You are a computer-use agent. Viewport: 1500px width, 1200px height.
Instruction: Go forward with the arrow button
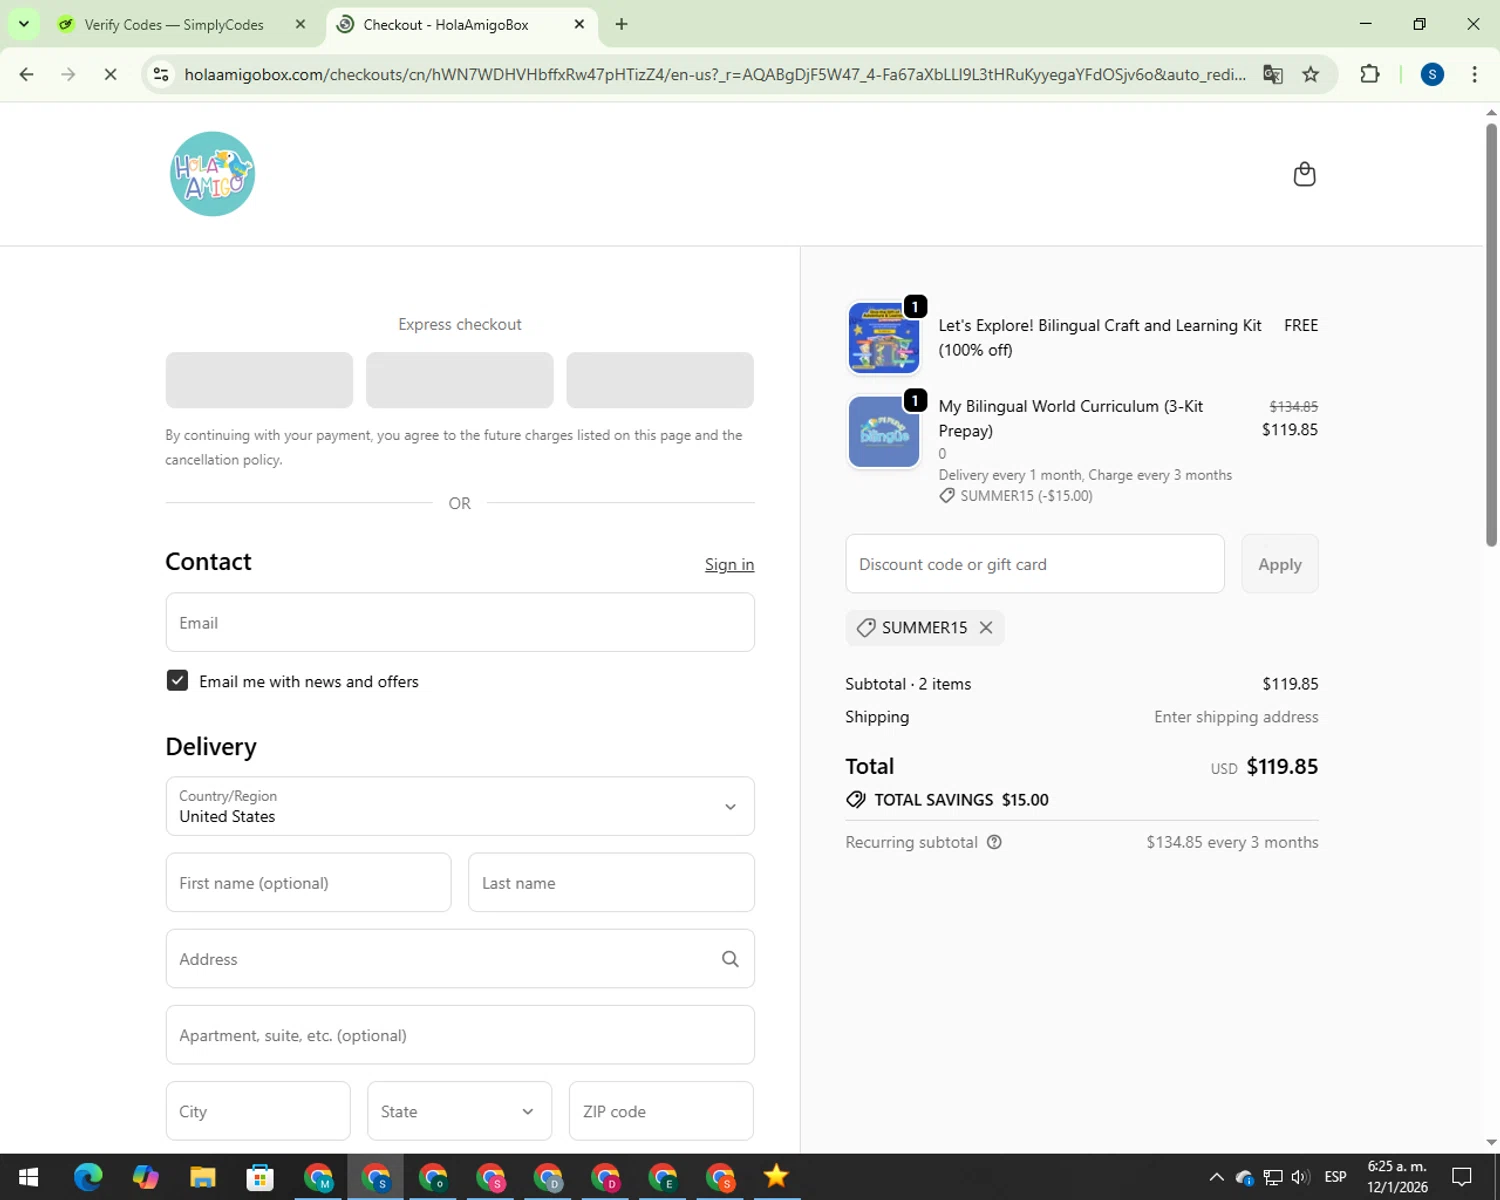tap(68, 74)
